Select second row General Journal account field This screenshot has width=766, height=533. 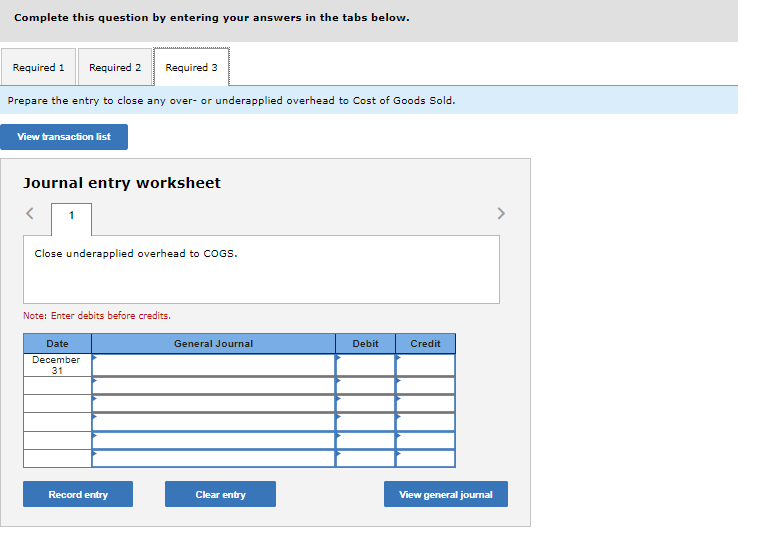(x=213, y=385)
